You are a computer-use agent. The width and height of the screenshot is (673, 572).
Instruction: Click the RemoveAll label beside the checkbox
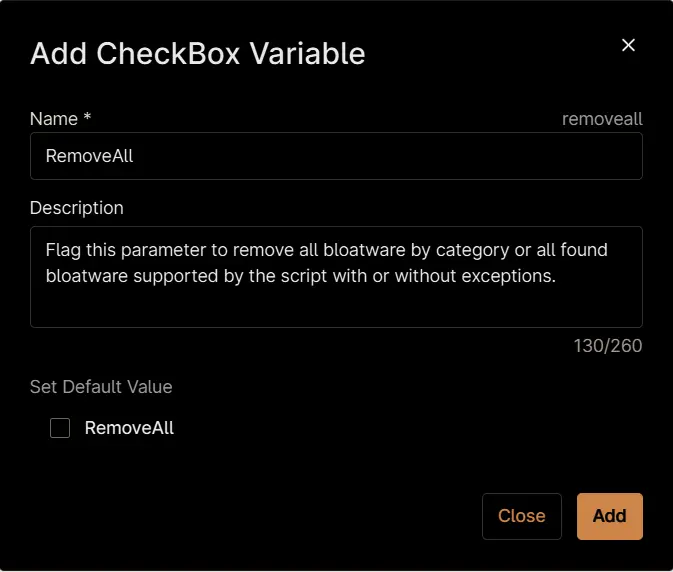coord(129,428)
